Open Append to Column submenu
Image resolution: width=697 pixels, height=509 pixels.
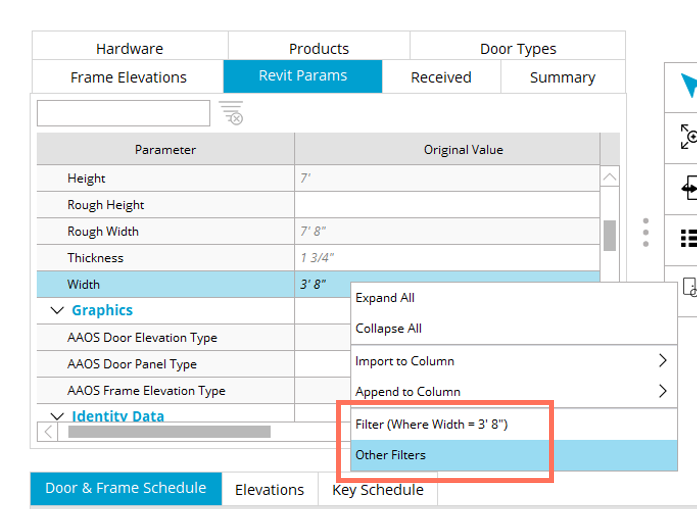tap(513, 392)
